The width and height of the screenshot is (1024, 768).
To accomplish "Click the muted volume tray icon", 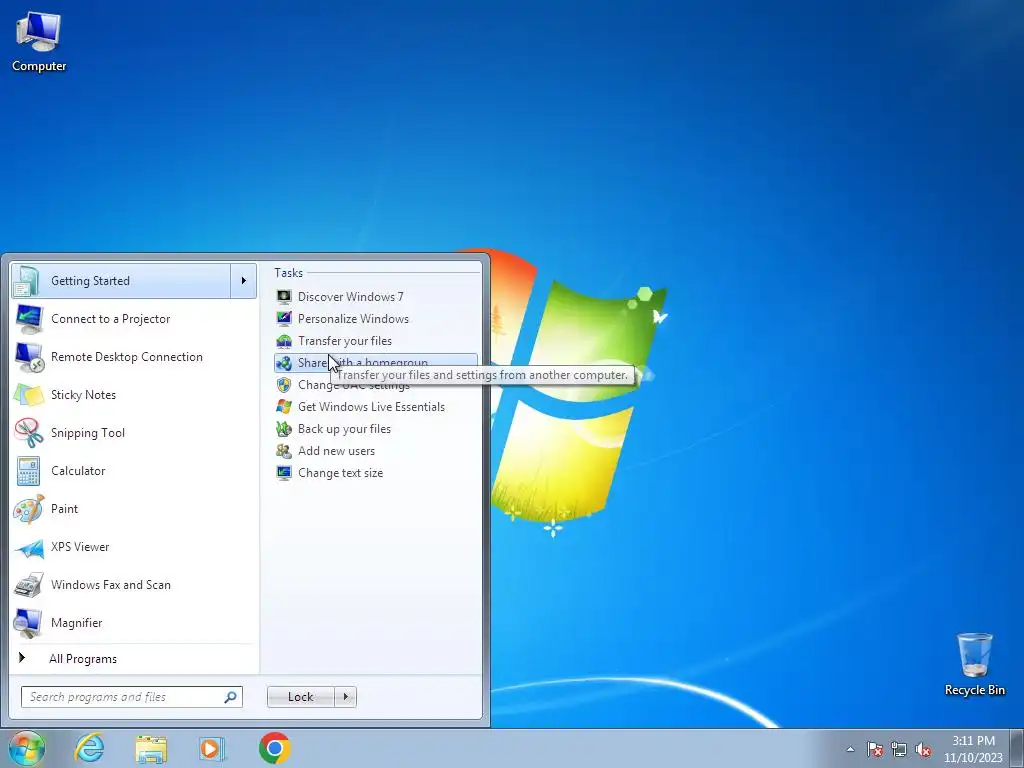I will 923,749.
